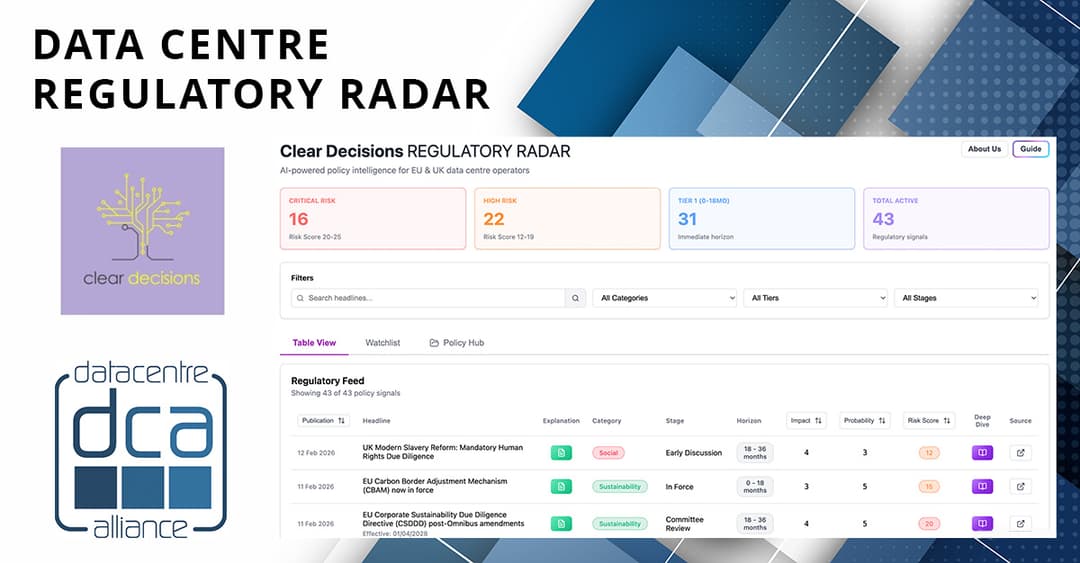Open the All Categories dropdown

click(x=665, y=298)
